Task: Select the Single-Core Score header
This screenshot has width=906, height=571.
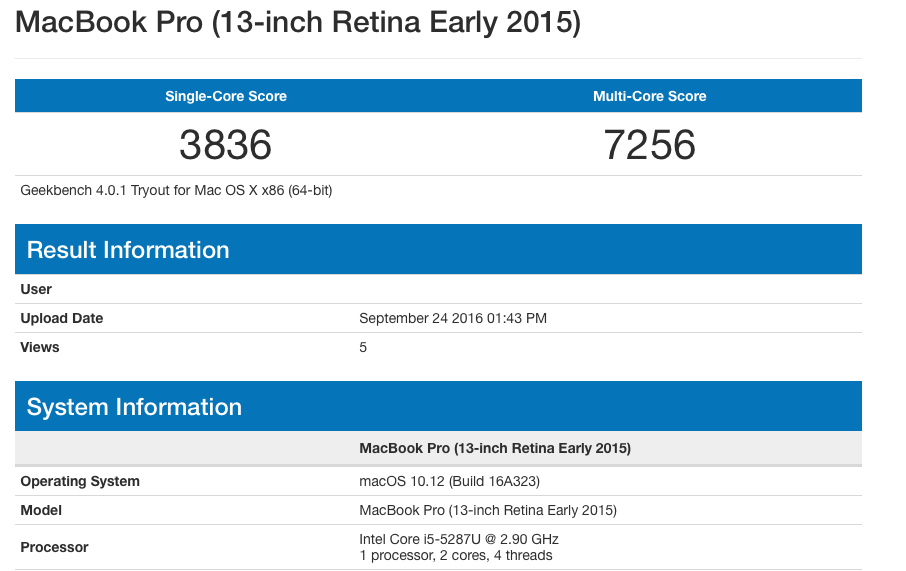Action: tap(226, 96)
